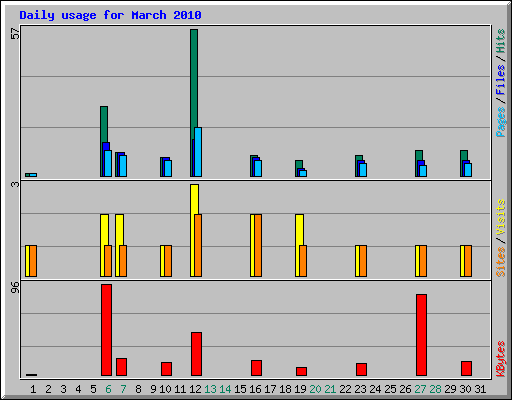Click the red KBytes bar for day 30
This screenshot has height=400, width=512.
[x=466, y=369]
